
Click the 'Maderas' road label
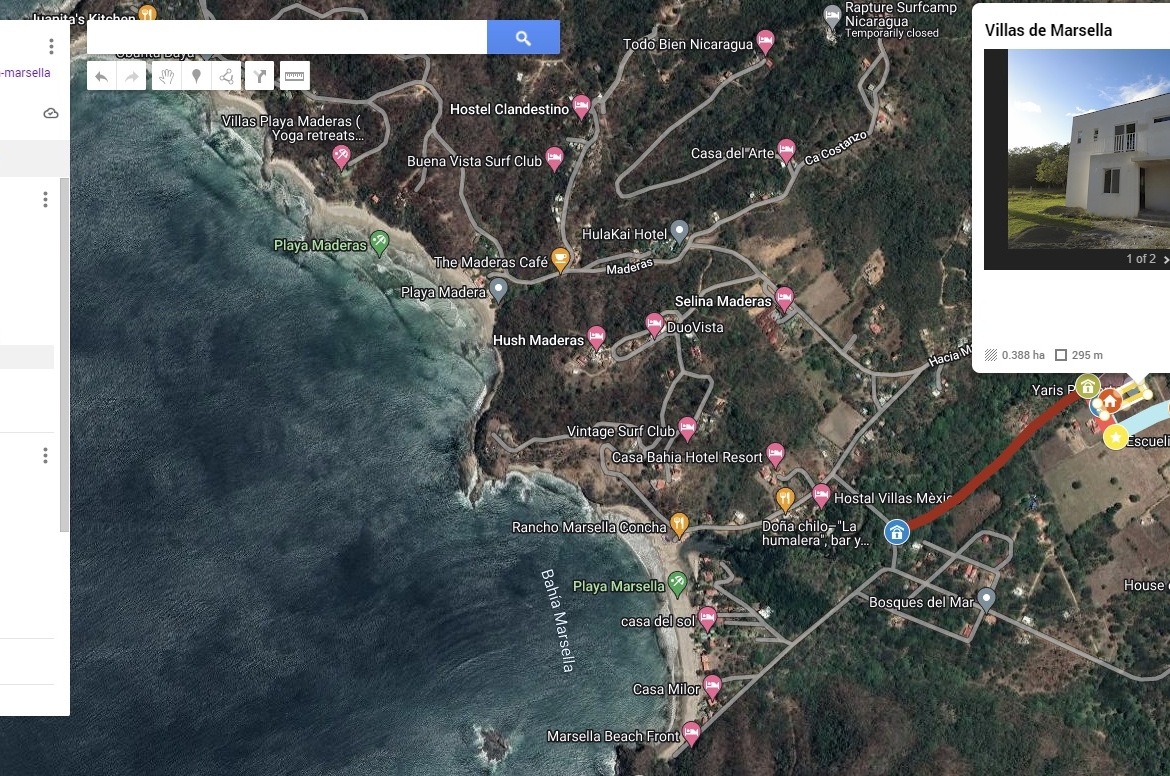coord(629,266)
